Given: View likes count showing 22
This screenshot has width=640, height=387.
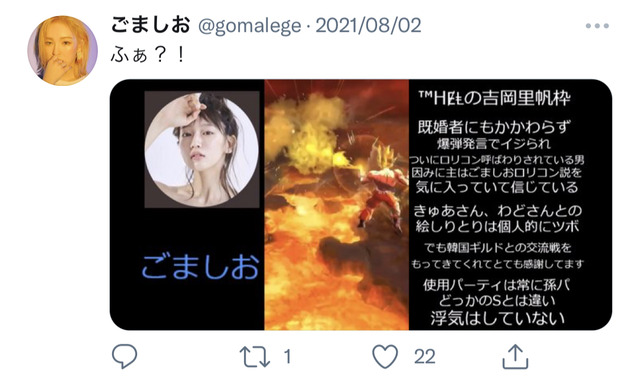Looking at the screenshot, I should point(424,357).
